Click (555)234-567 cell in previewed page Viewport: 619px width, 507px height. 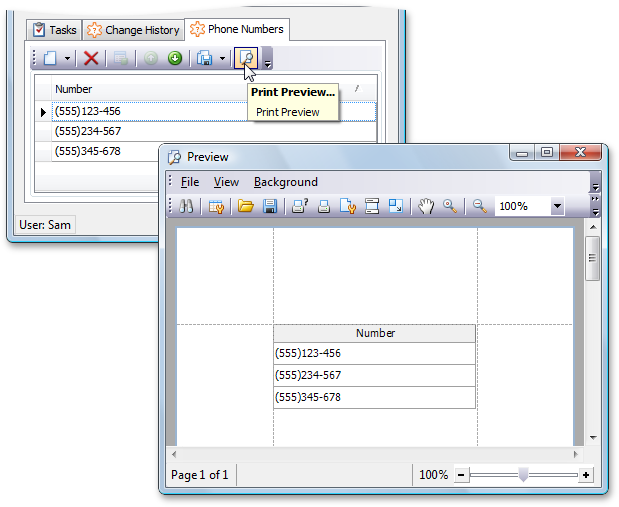(x=375, y=375)
